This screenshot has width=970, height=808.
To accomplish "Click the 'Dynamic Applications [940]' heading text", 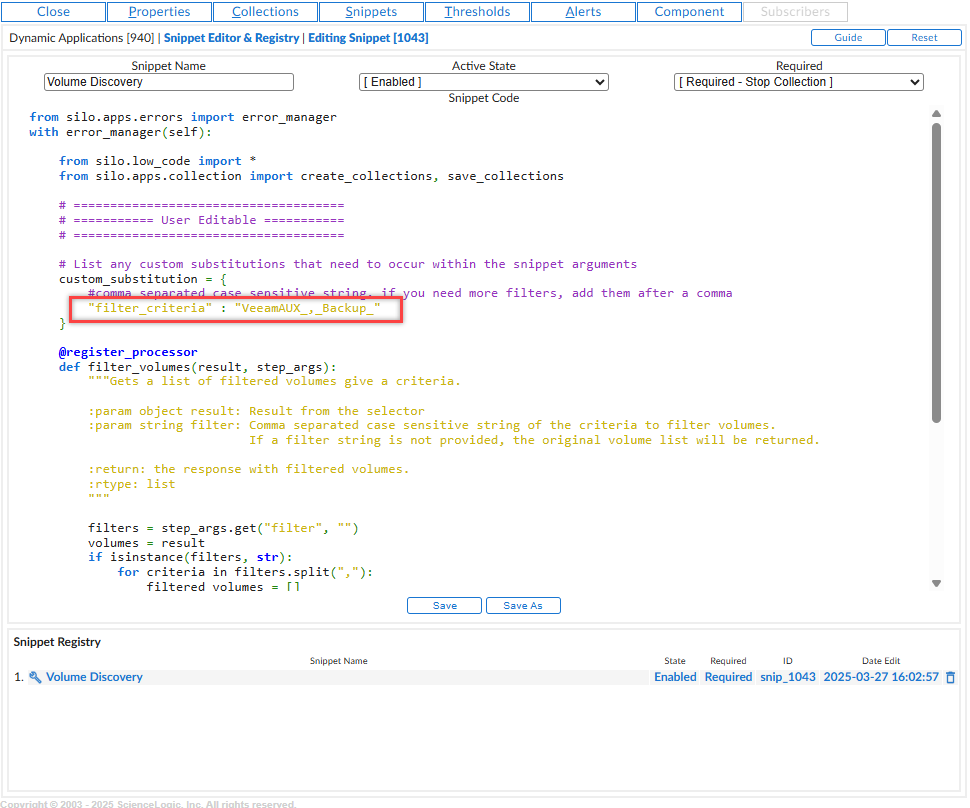I will click(x=82, y=38).
